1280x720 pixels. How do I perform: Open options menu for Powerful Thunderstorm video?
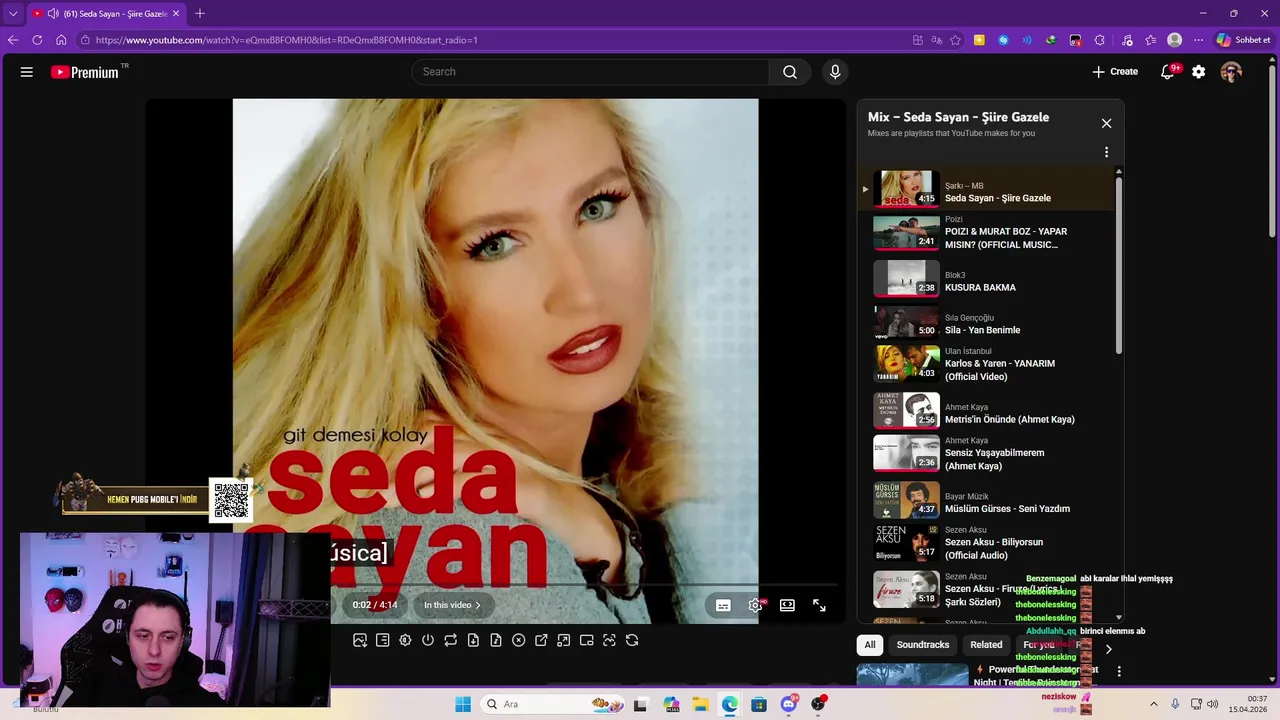1119,671
